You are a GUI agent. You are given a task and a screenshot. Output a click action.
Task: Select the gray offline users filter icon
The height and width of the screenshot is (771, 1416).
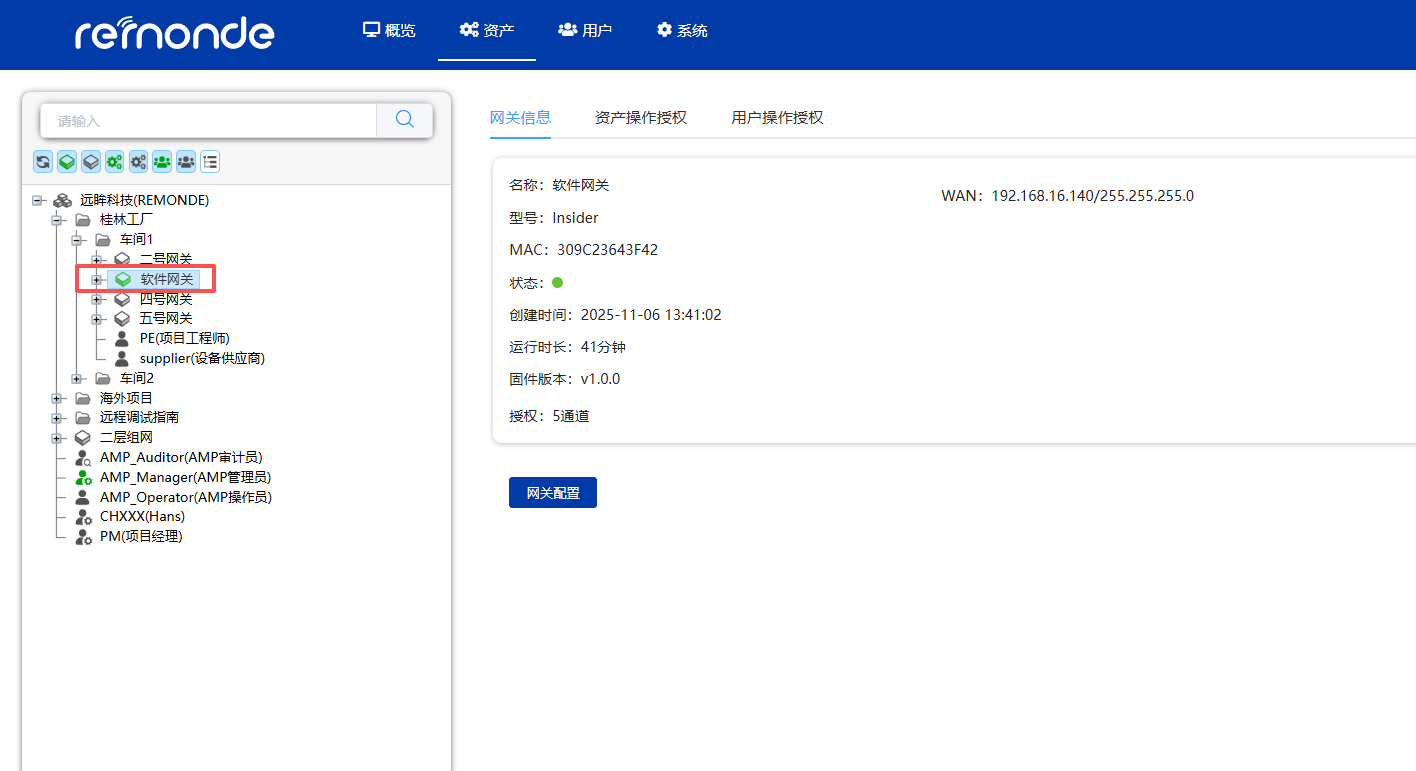click(185, 161)
